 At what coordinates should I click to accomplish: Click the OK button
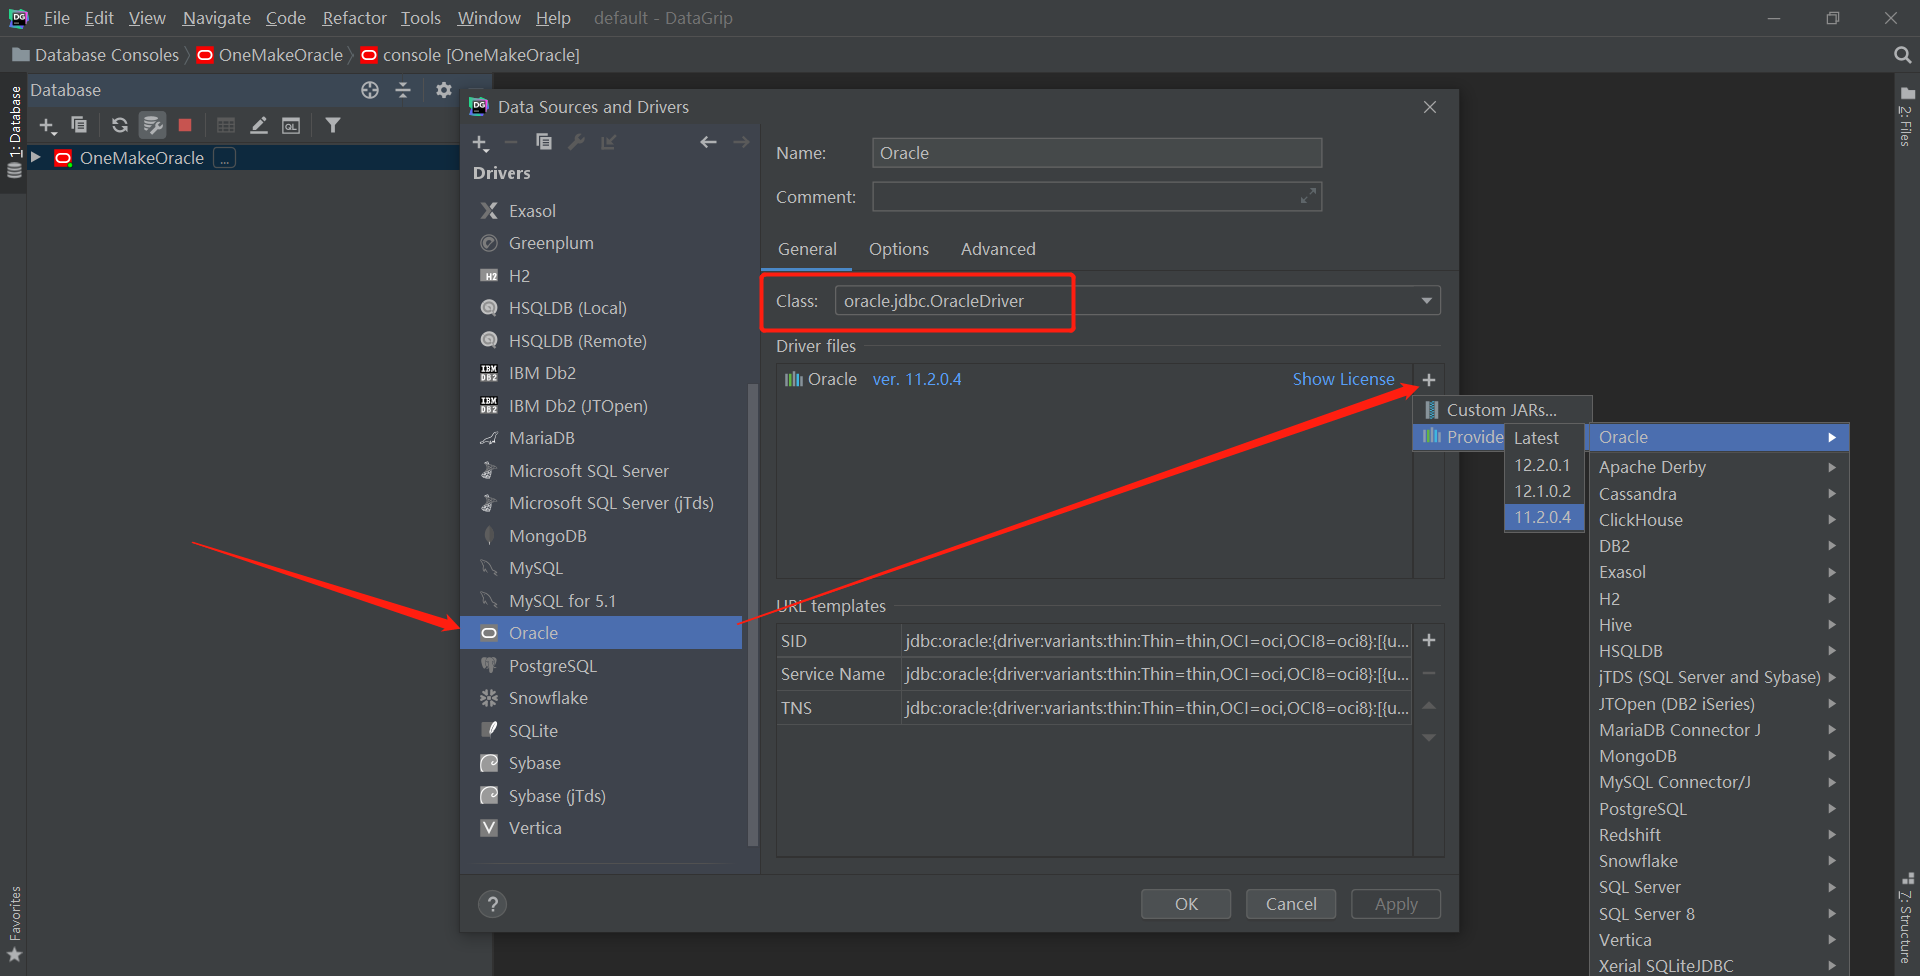[x=1186, y=904]
